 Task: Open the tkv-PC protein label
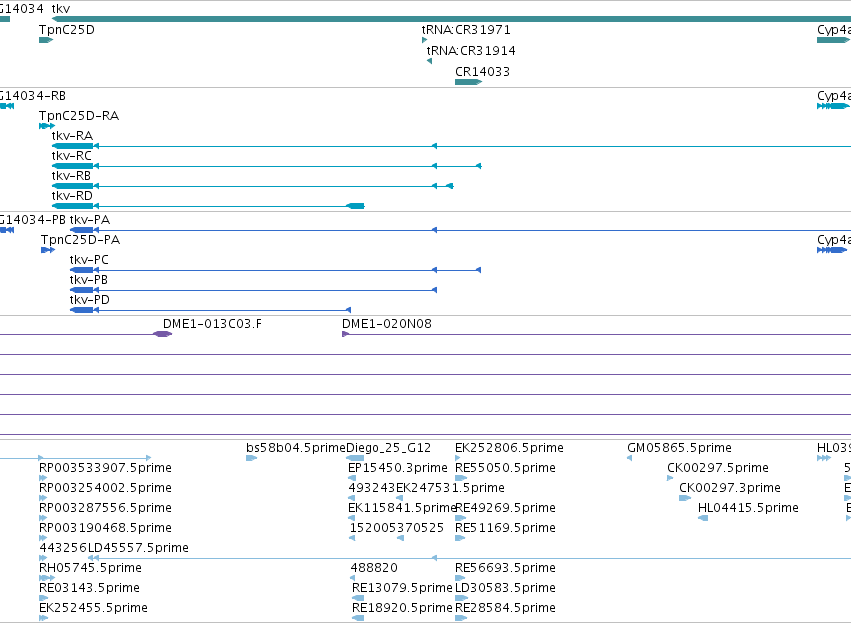[89, 260]
